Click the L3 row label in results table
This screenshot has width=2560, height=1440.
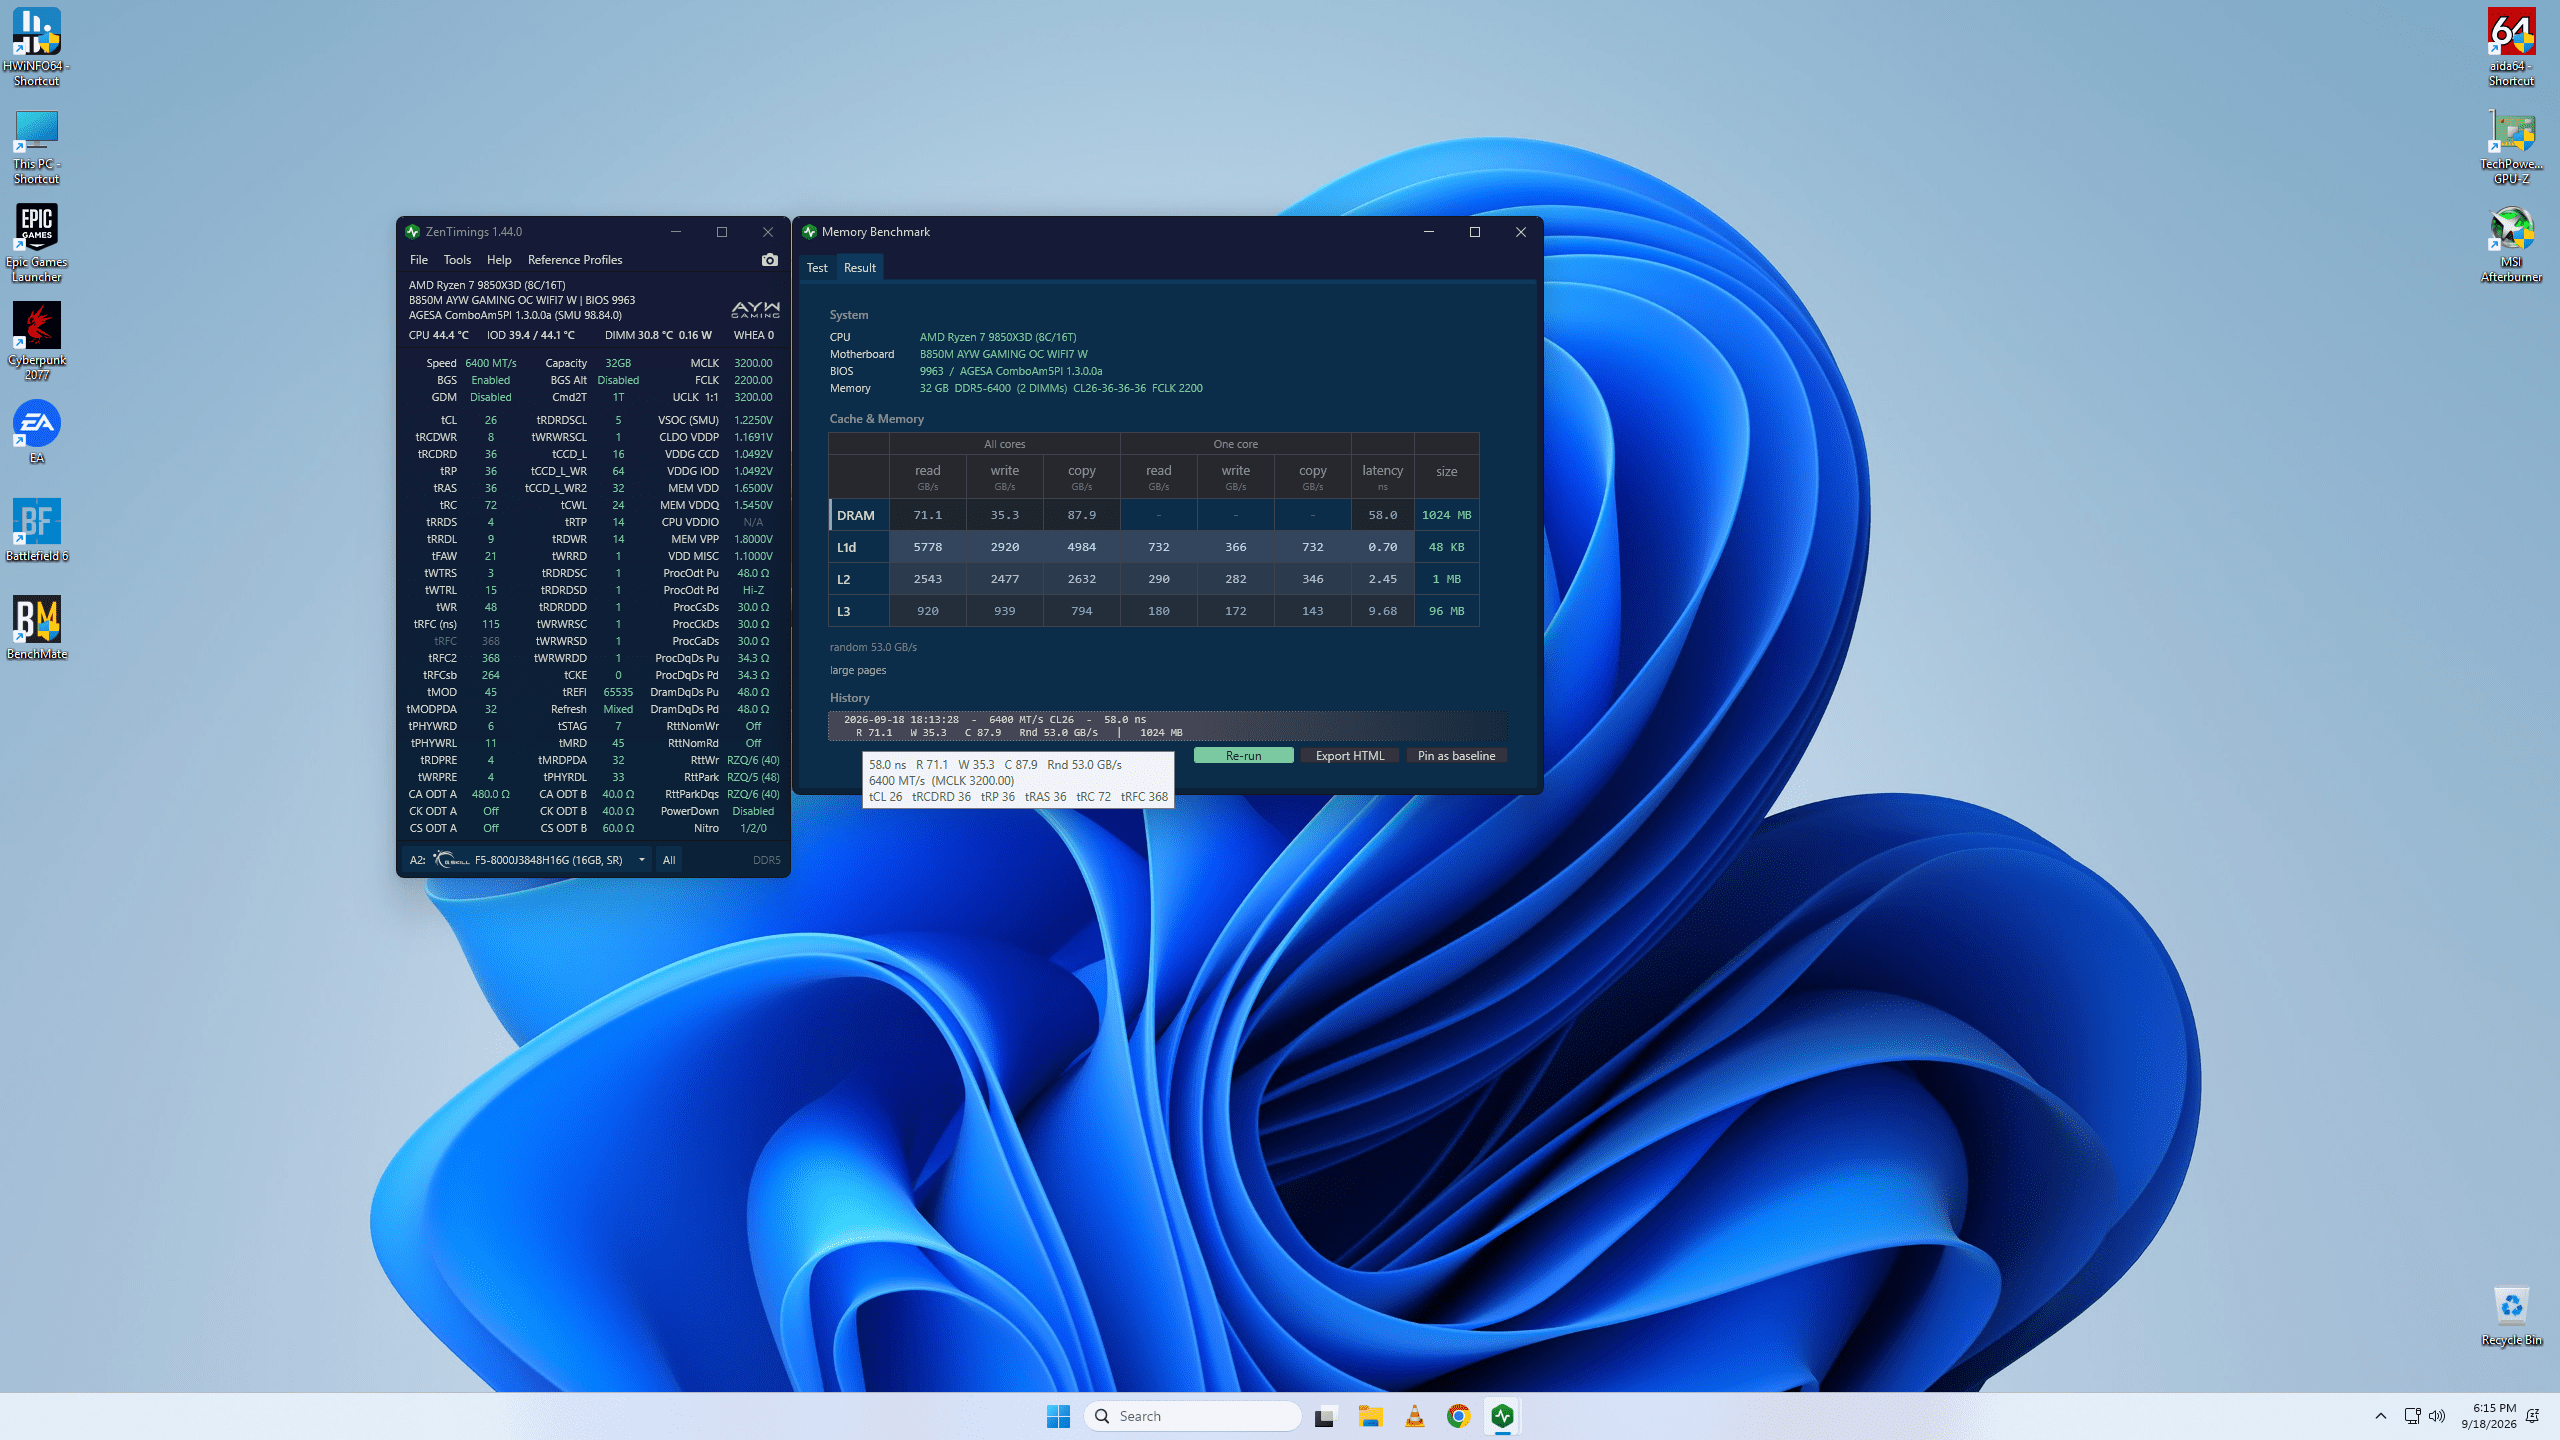coord(844,611)
